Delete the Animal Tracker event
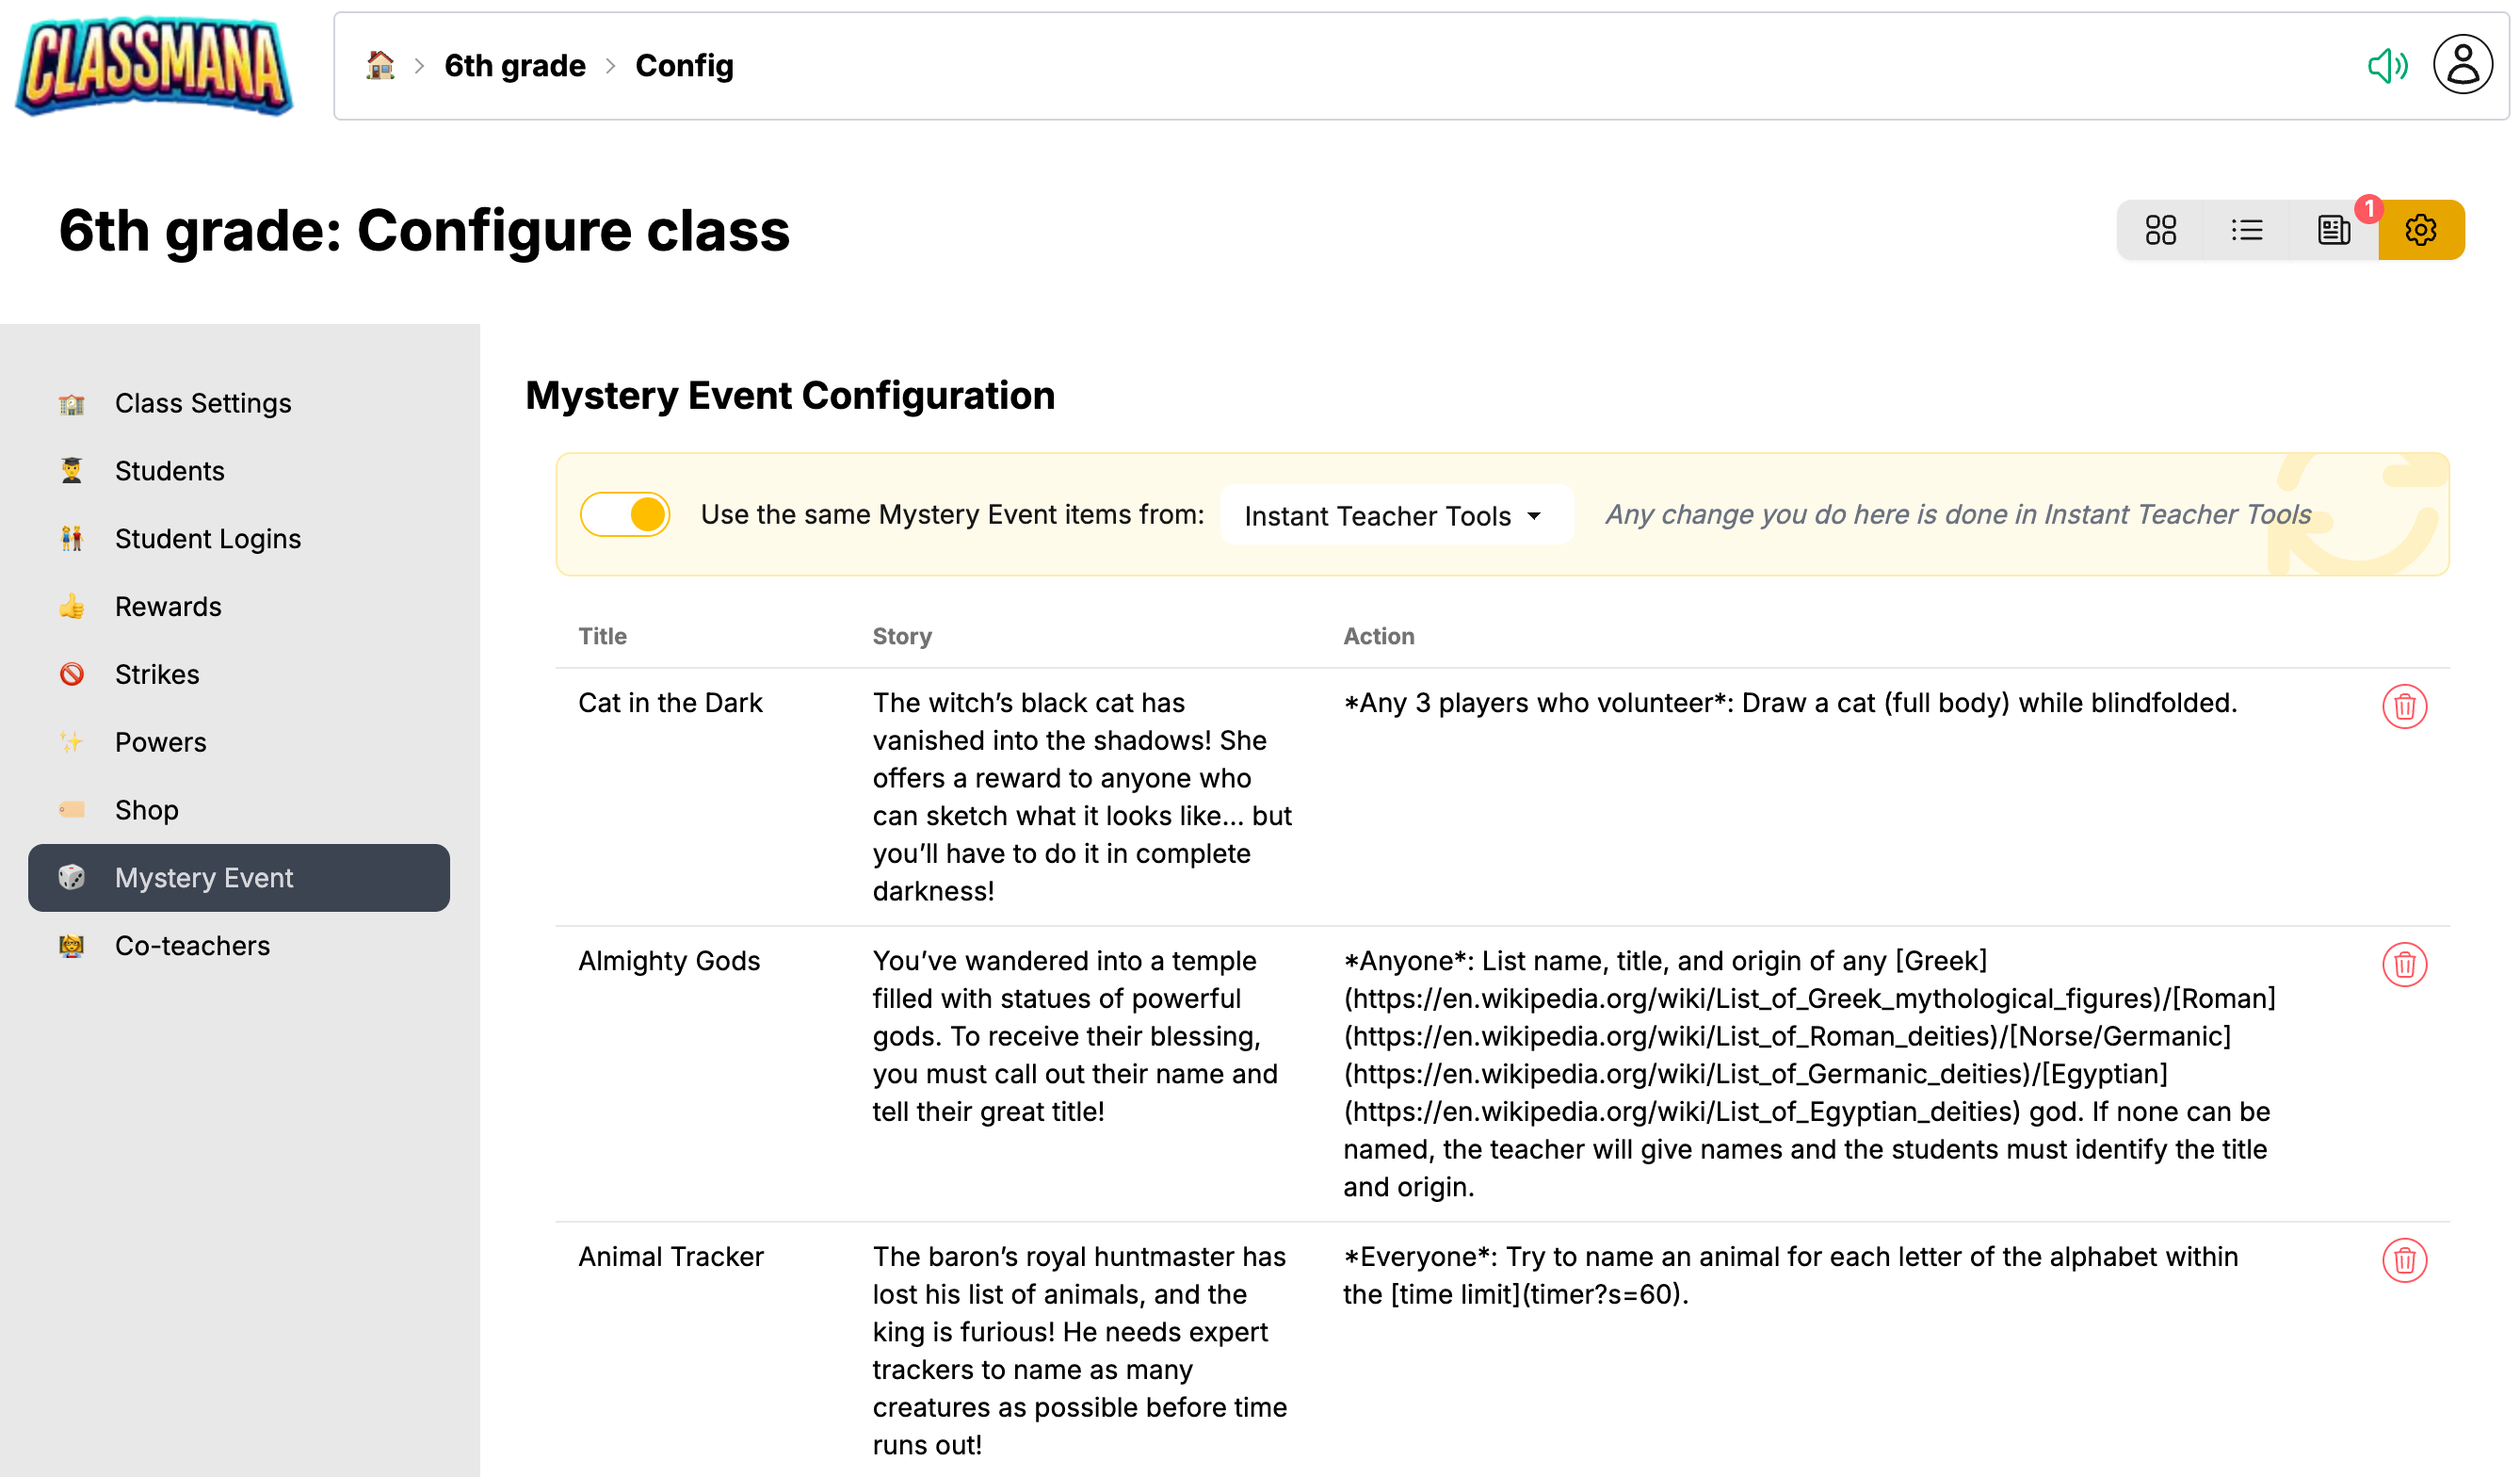This screenshot has width=2520, height=1477. coord(2404,1261)
